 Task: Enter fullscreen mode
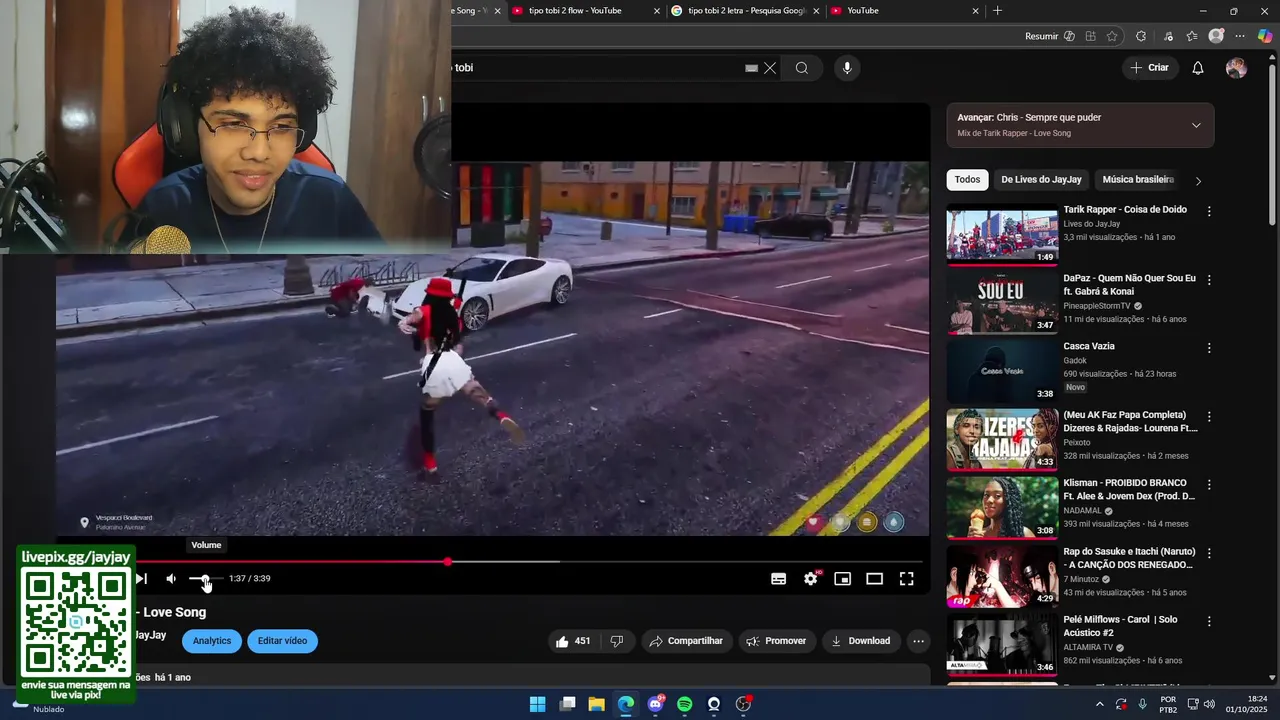[906, 578]
